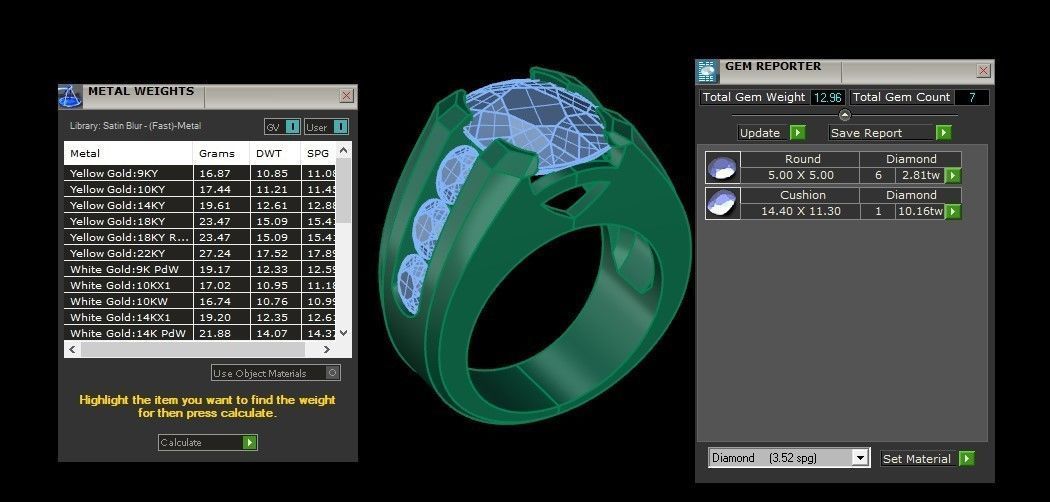Image resolution: width=1050 pixels, height=502 pixels.
Task: Click the Total Gem Weight value 12.96
Action: (x=828, y=97)
